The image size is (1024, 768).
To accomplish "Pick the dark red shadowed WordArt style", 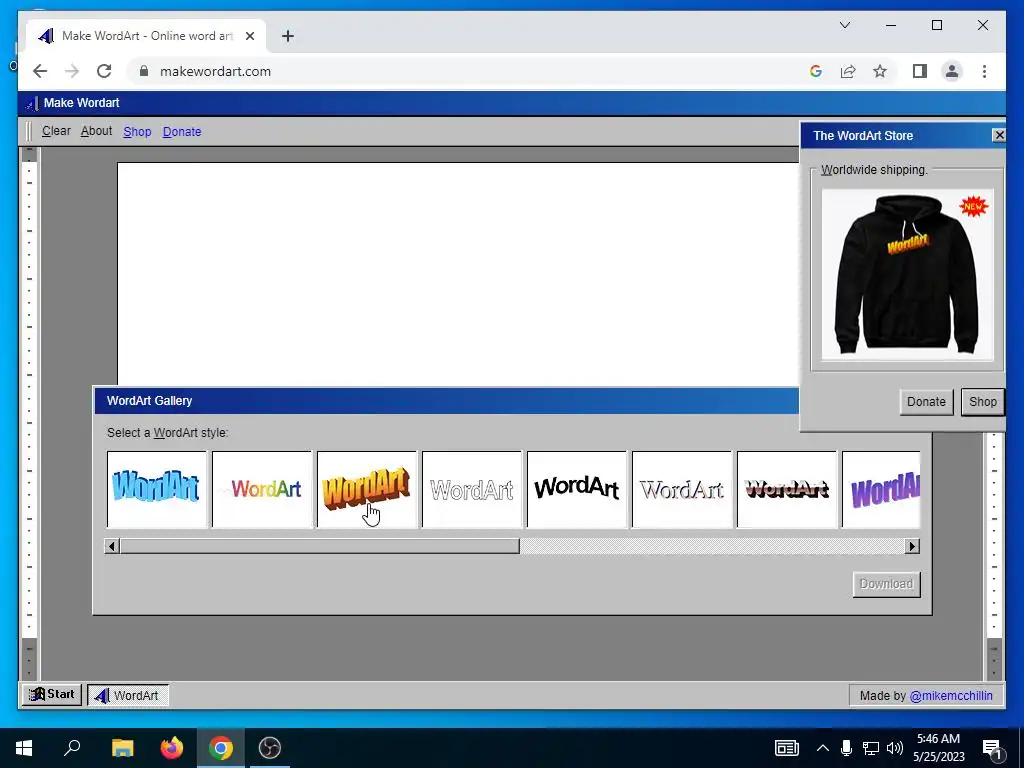I will pos(787,489).
